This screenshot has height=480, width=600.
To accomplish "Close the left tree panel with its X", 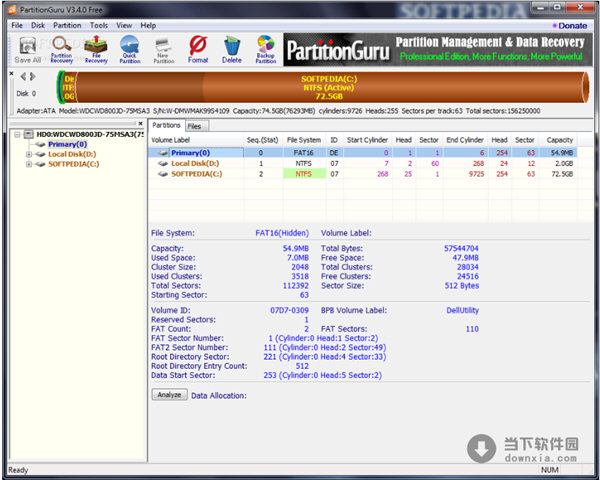I will 140,123.
